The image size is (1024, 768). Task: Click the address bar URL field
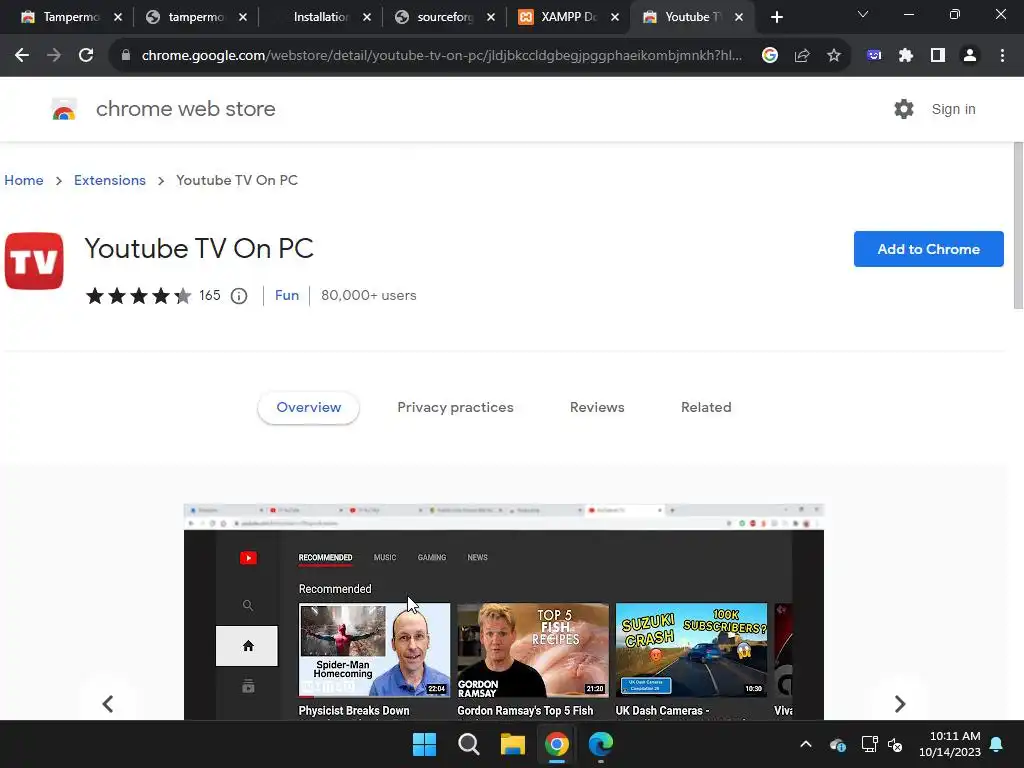click(441, 56)
